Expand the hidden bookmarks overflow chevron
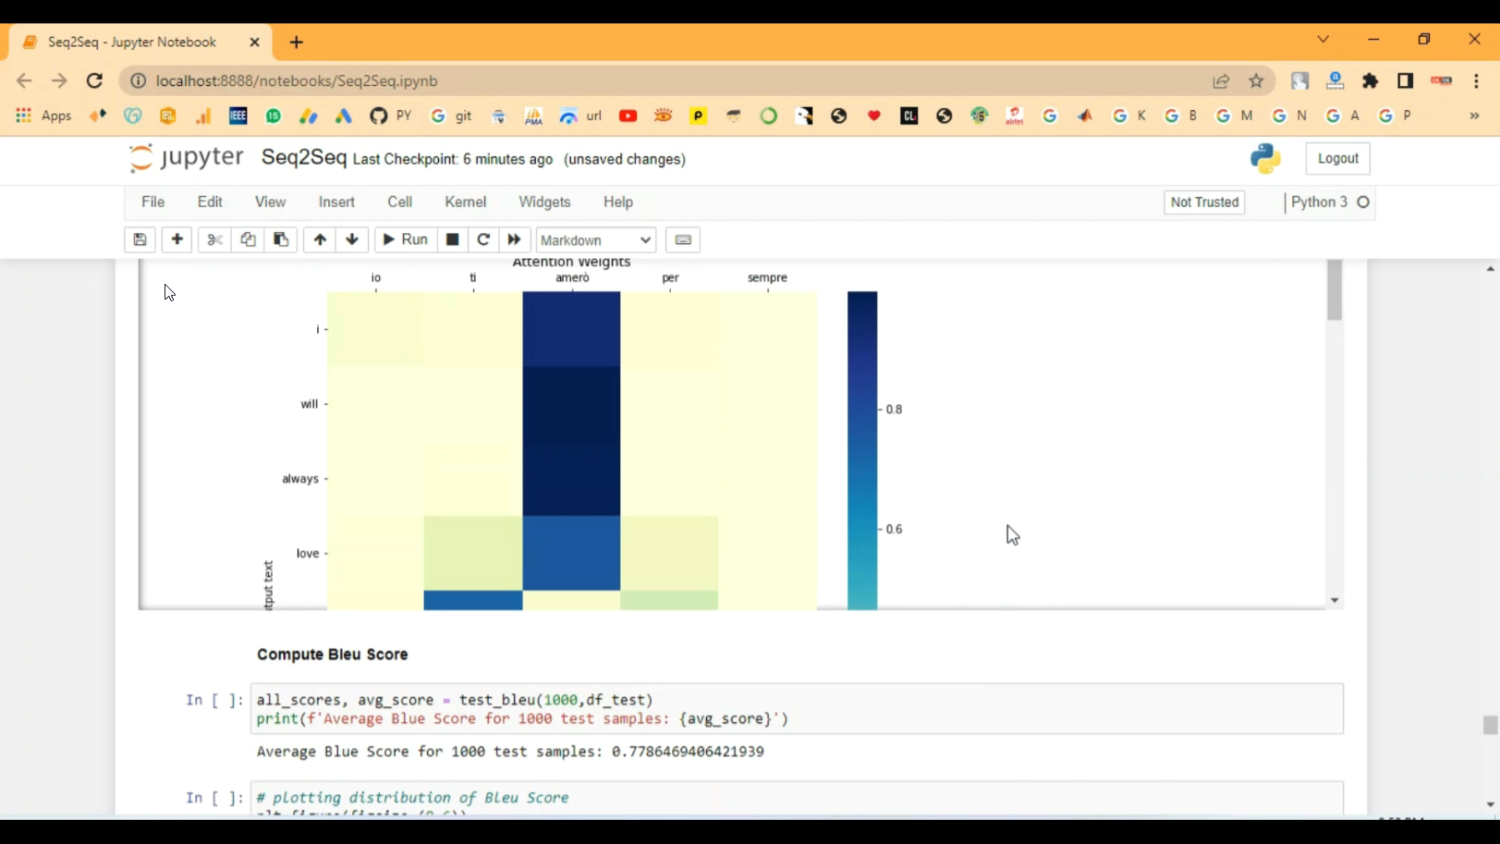 [x=1474, y=116]
